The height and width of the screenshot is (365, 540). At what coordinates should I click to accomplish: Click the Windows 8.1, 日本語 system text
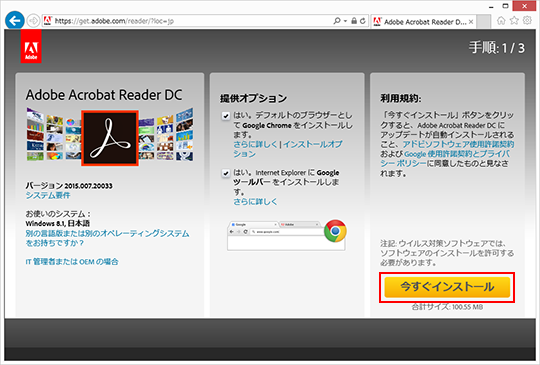point(58,223)
